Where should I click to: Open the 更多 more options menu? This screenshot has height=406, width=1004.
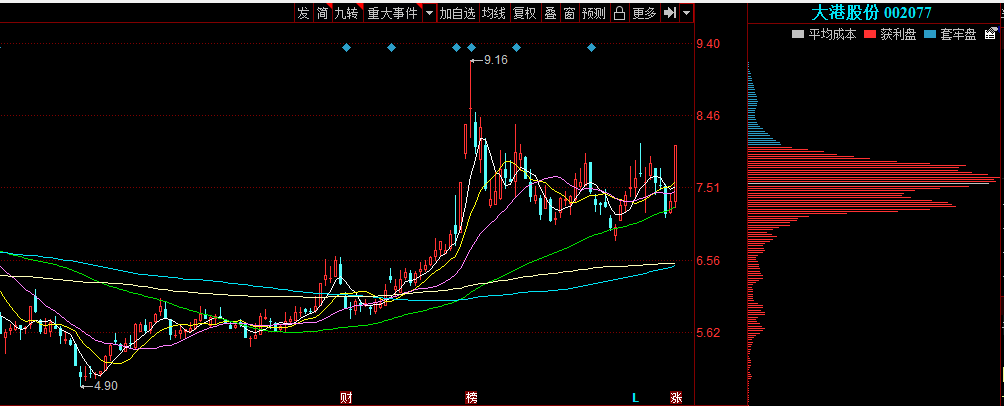pyautogui.click(x=644, y=13)
